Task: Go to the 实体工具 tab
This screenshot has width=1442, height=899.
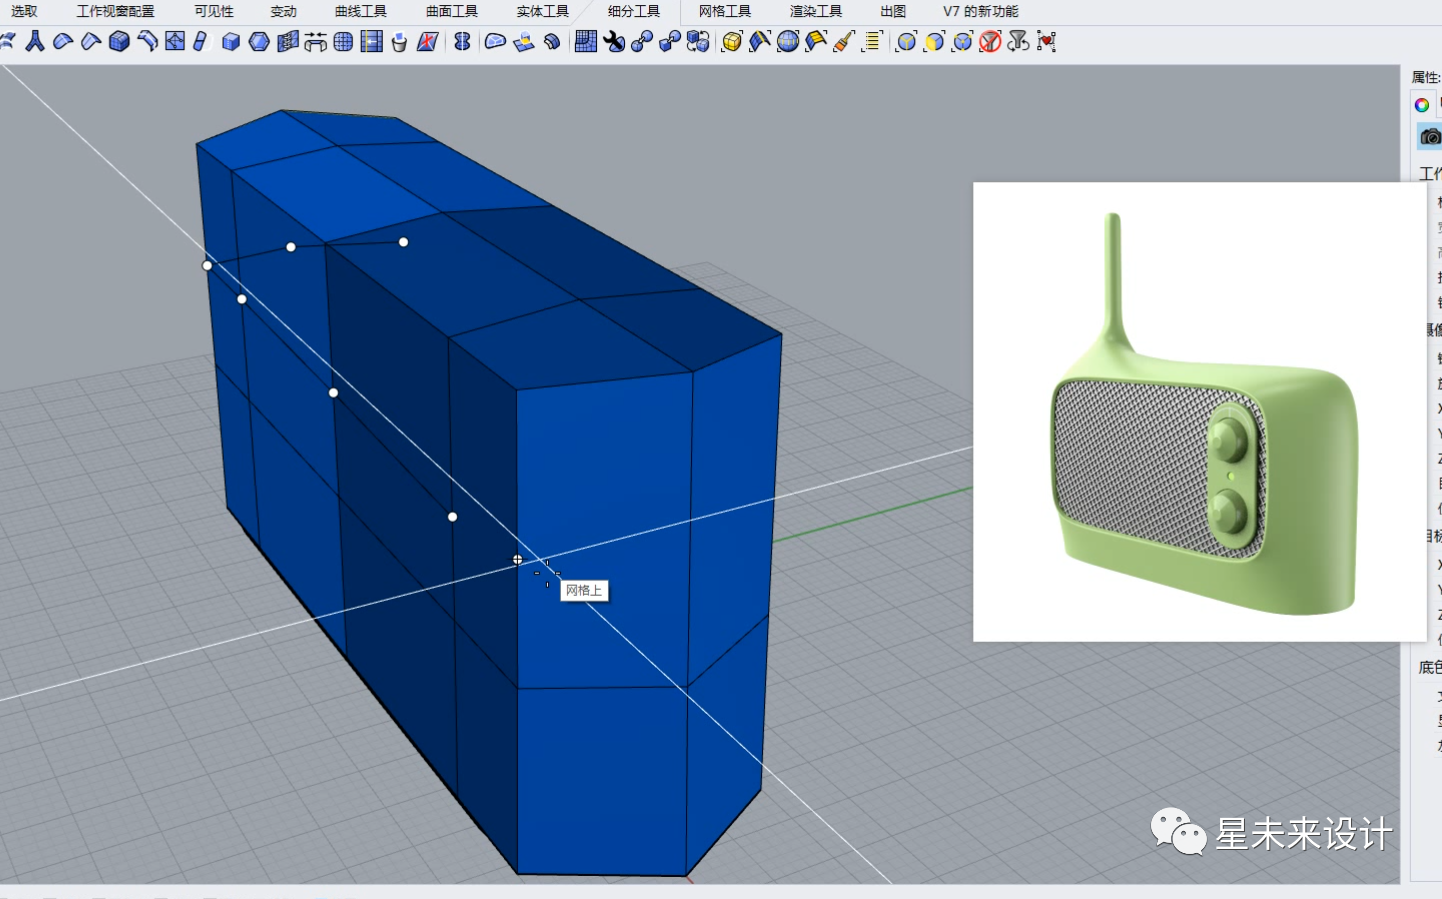Action: tap(543, 11)
